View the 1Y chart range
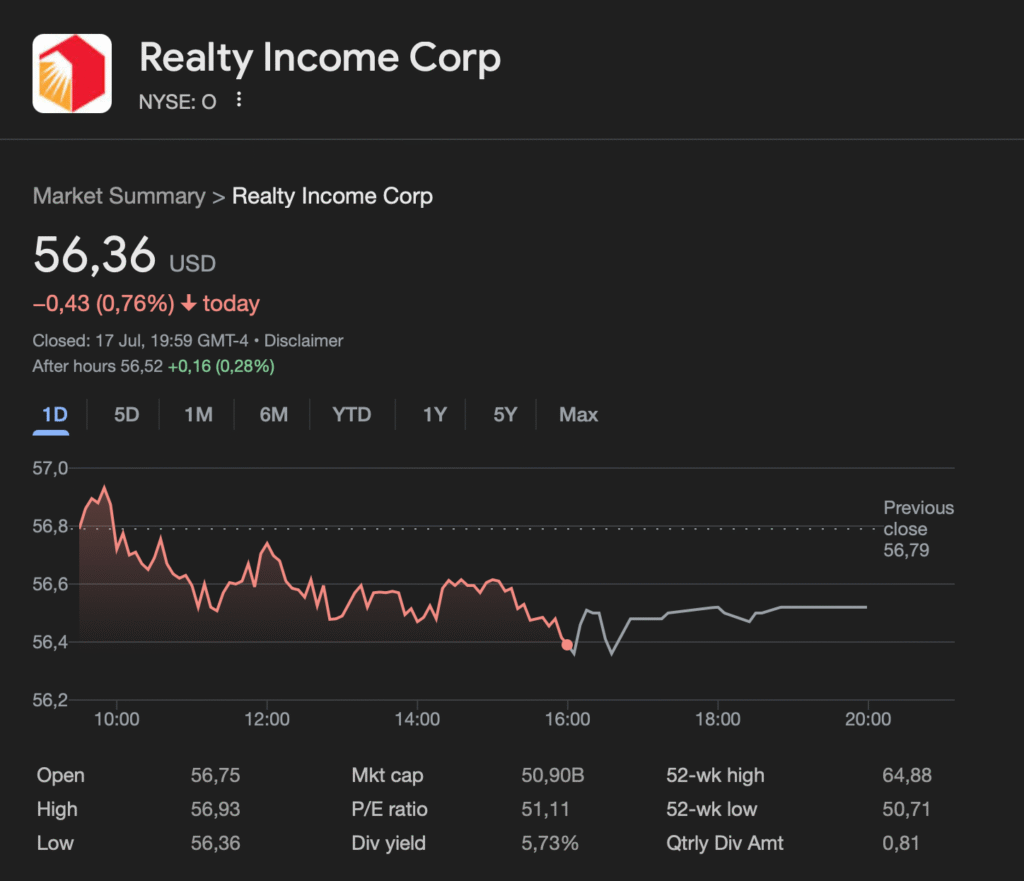Image resolution: width=1024 pixels, height=881 pixels. tap(434, 414)
